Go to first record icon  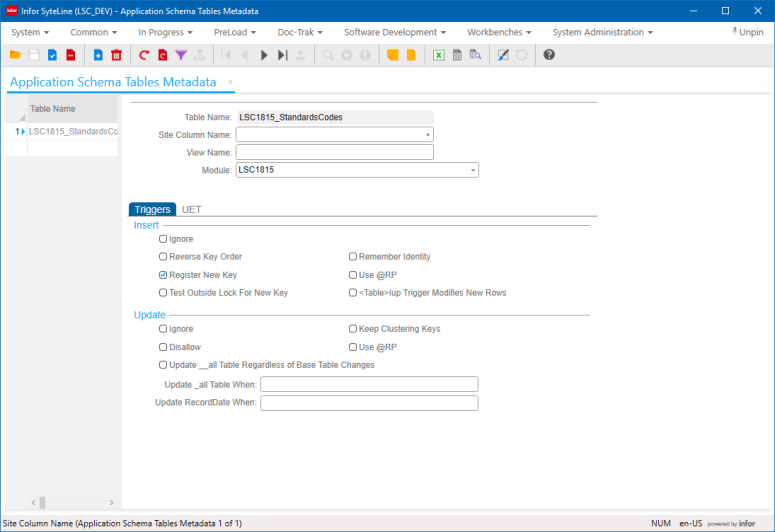click(x=226, y=55)
